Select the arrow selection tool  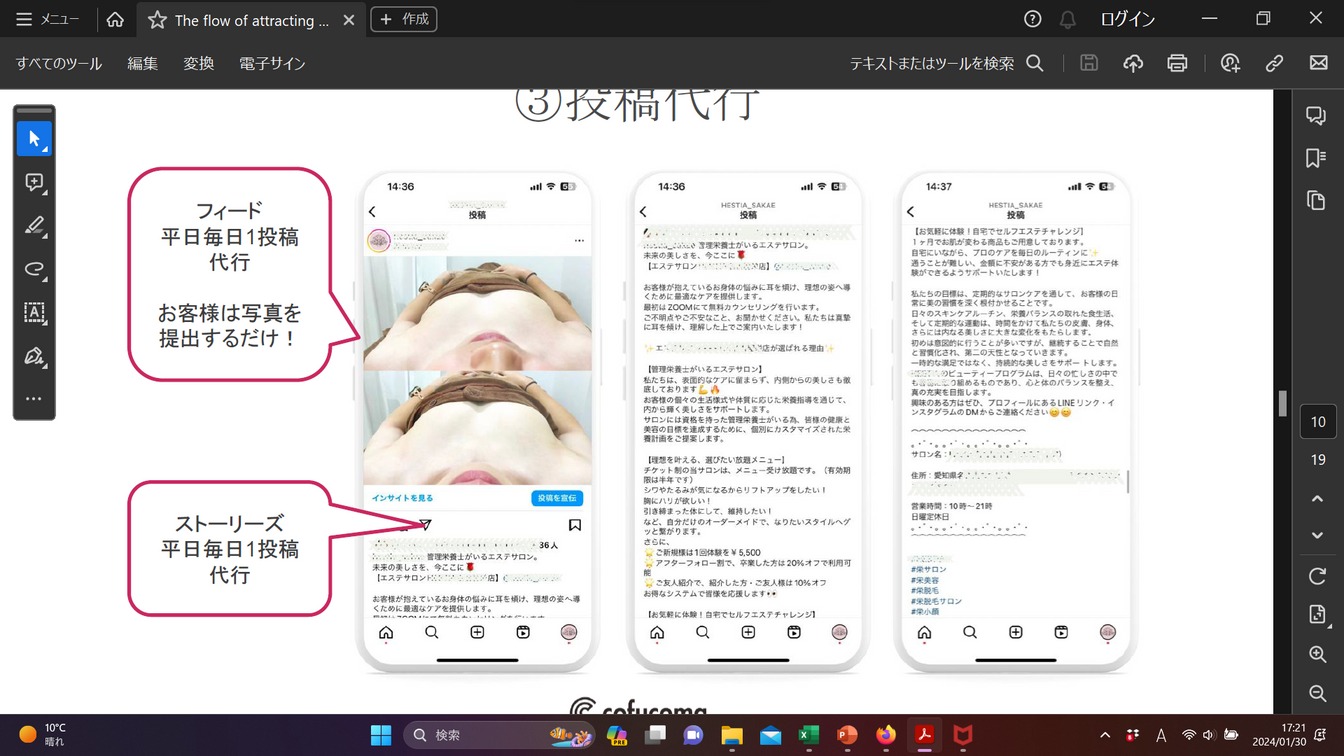pyautogui.click(x=34, y=139)
